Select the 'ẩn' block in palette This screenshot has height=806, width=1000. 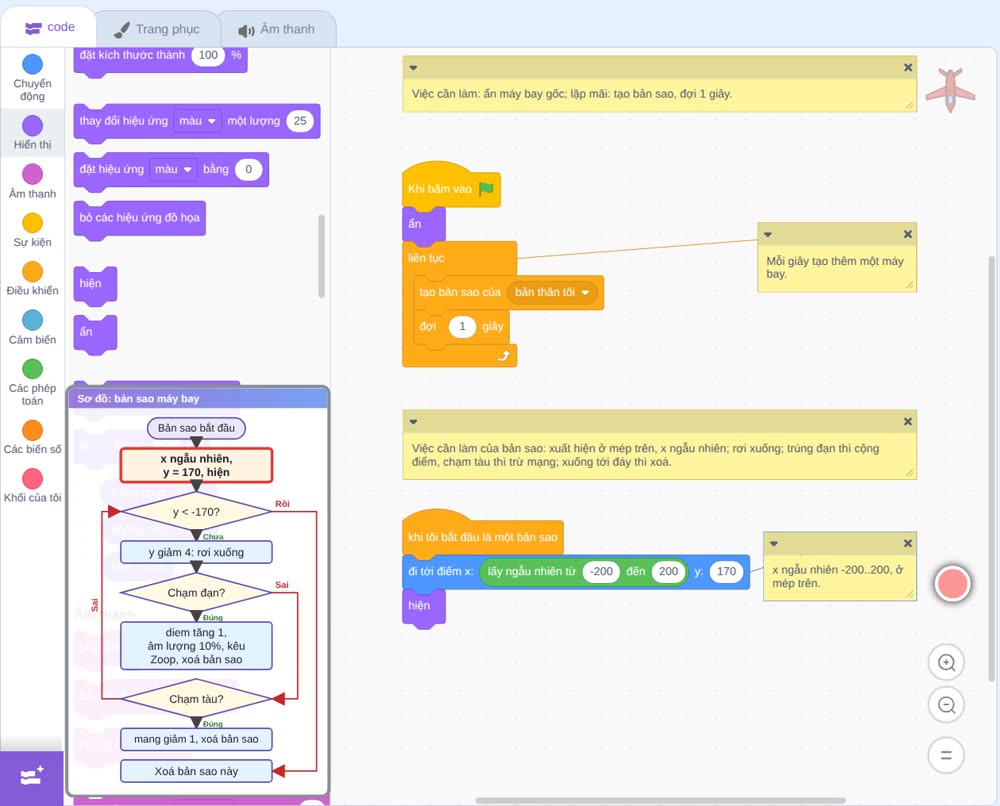(95, 332)
